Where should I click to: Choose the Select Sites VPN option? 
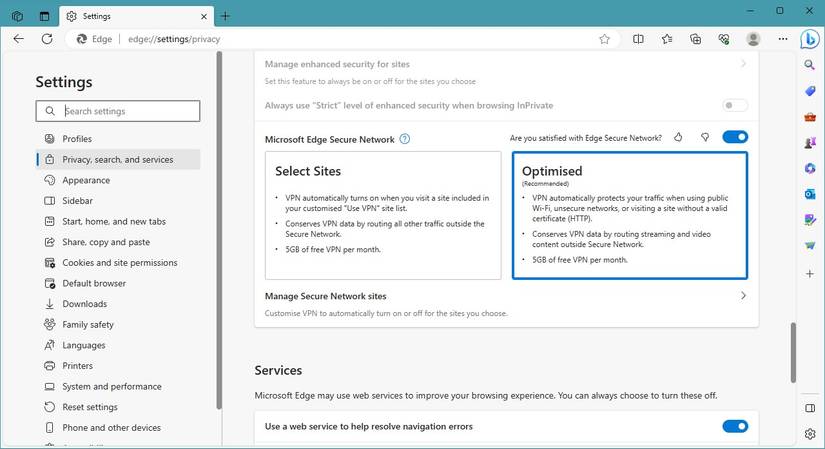click(383, 215)
